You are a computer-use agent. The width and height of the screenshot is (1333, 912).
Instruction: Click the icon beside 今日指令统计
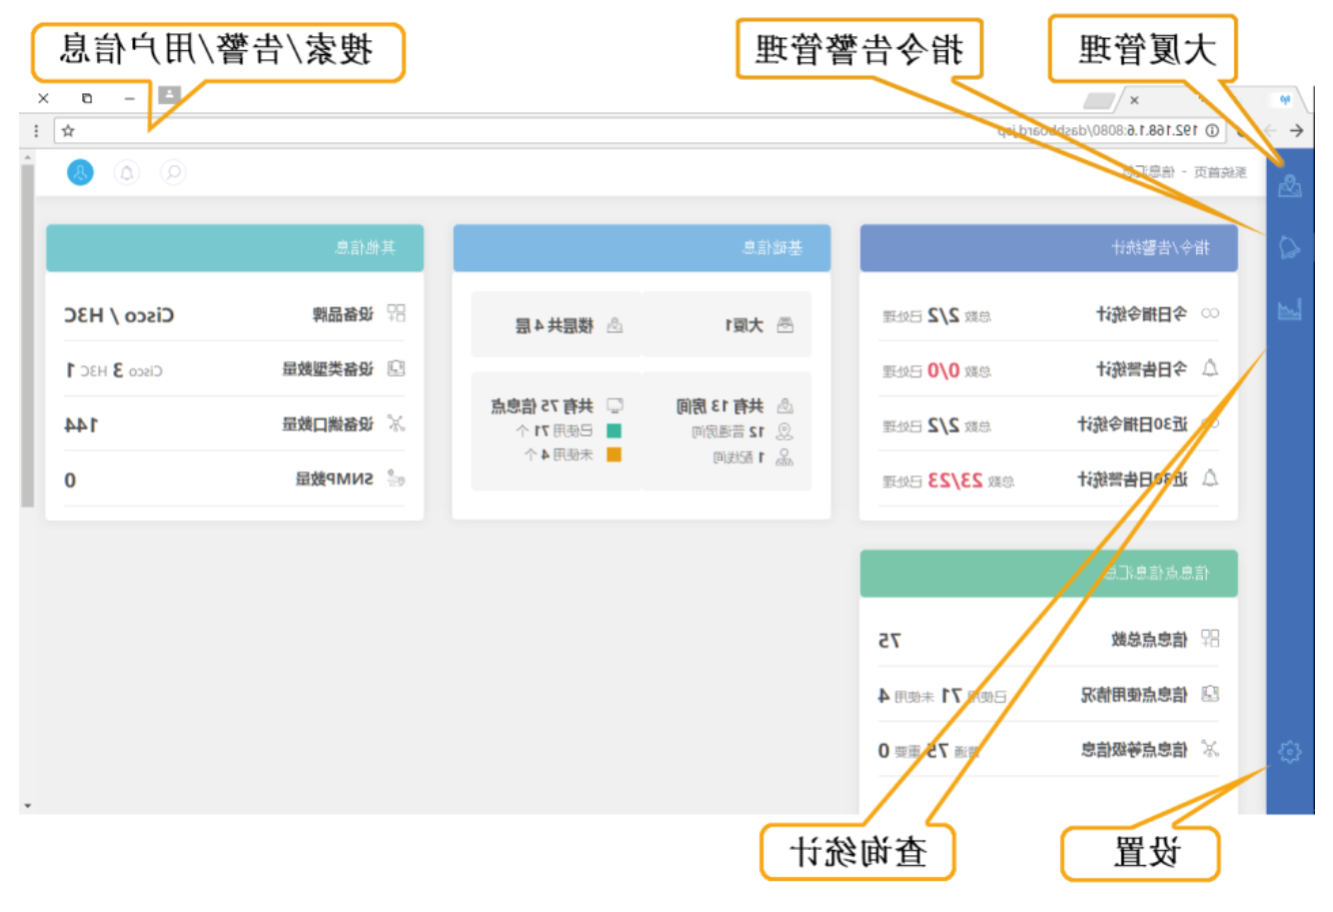[x=1210, y=314]
